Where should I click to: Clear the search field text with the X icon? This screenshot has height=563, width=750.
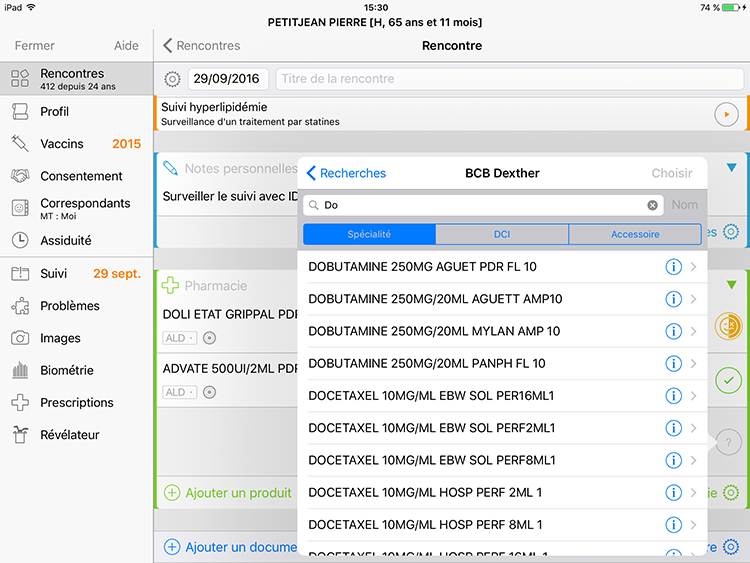(652, 205)
